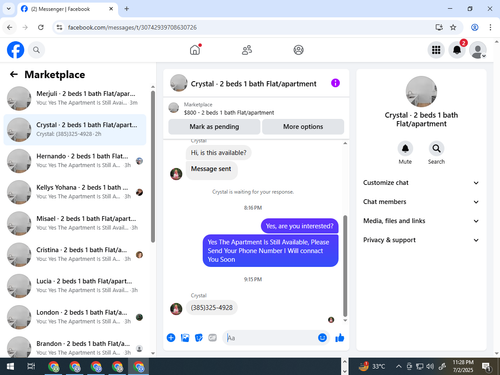Select the Messenger | Facebook tab
This screenshot has height=375, width=500.
click(67, 9)
